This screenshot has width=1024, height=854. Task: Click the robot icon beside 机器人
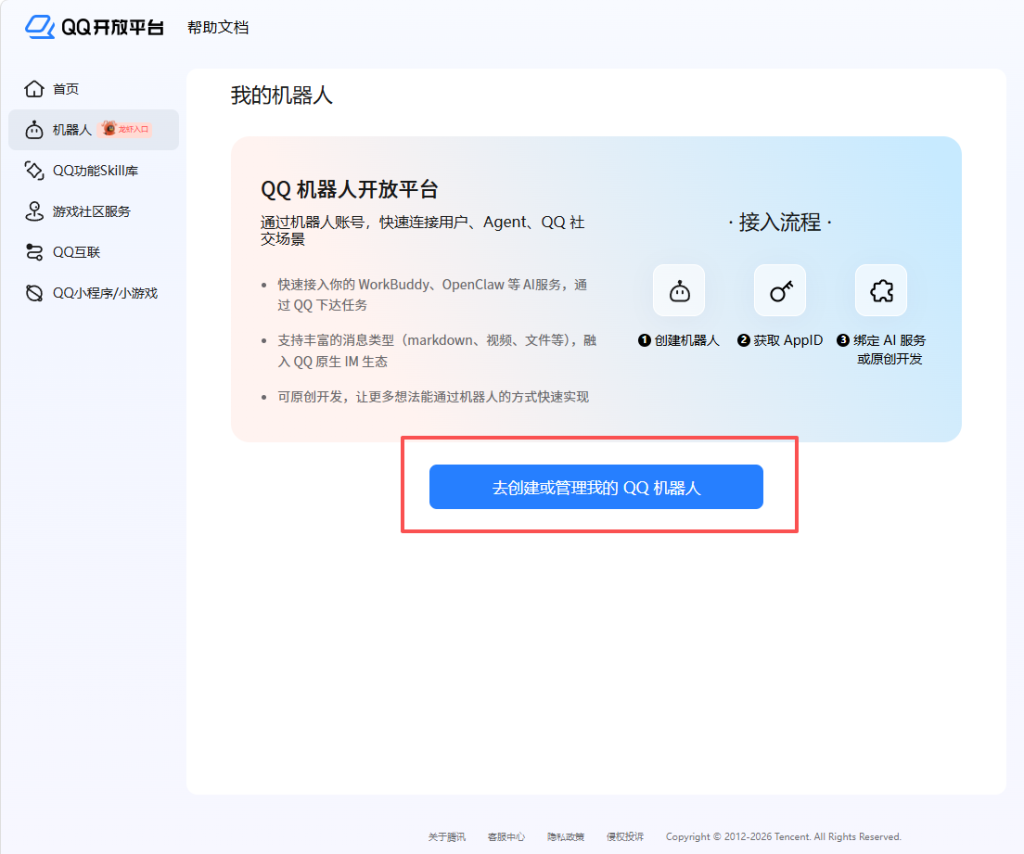tap(34, 130)
